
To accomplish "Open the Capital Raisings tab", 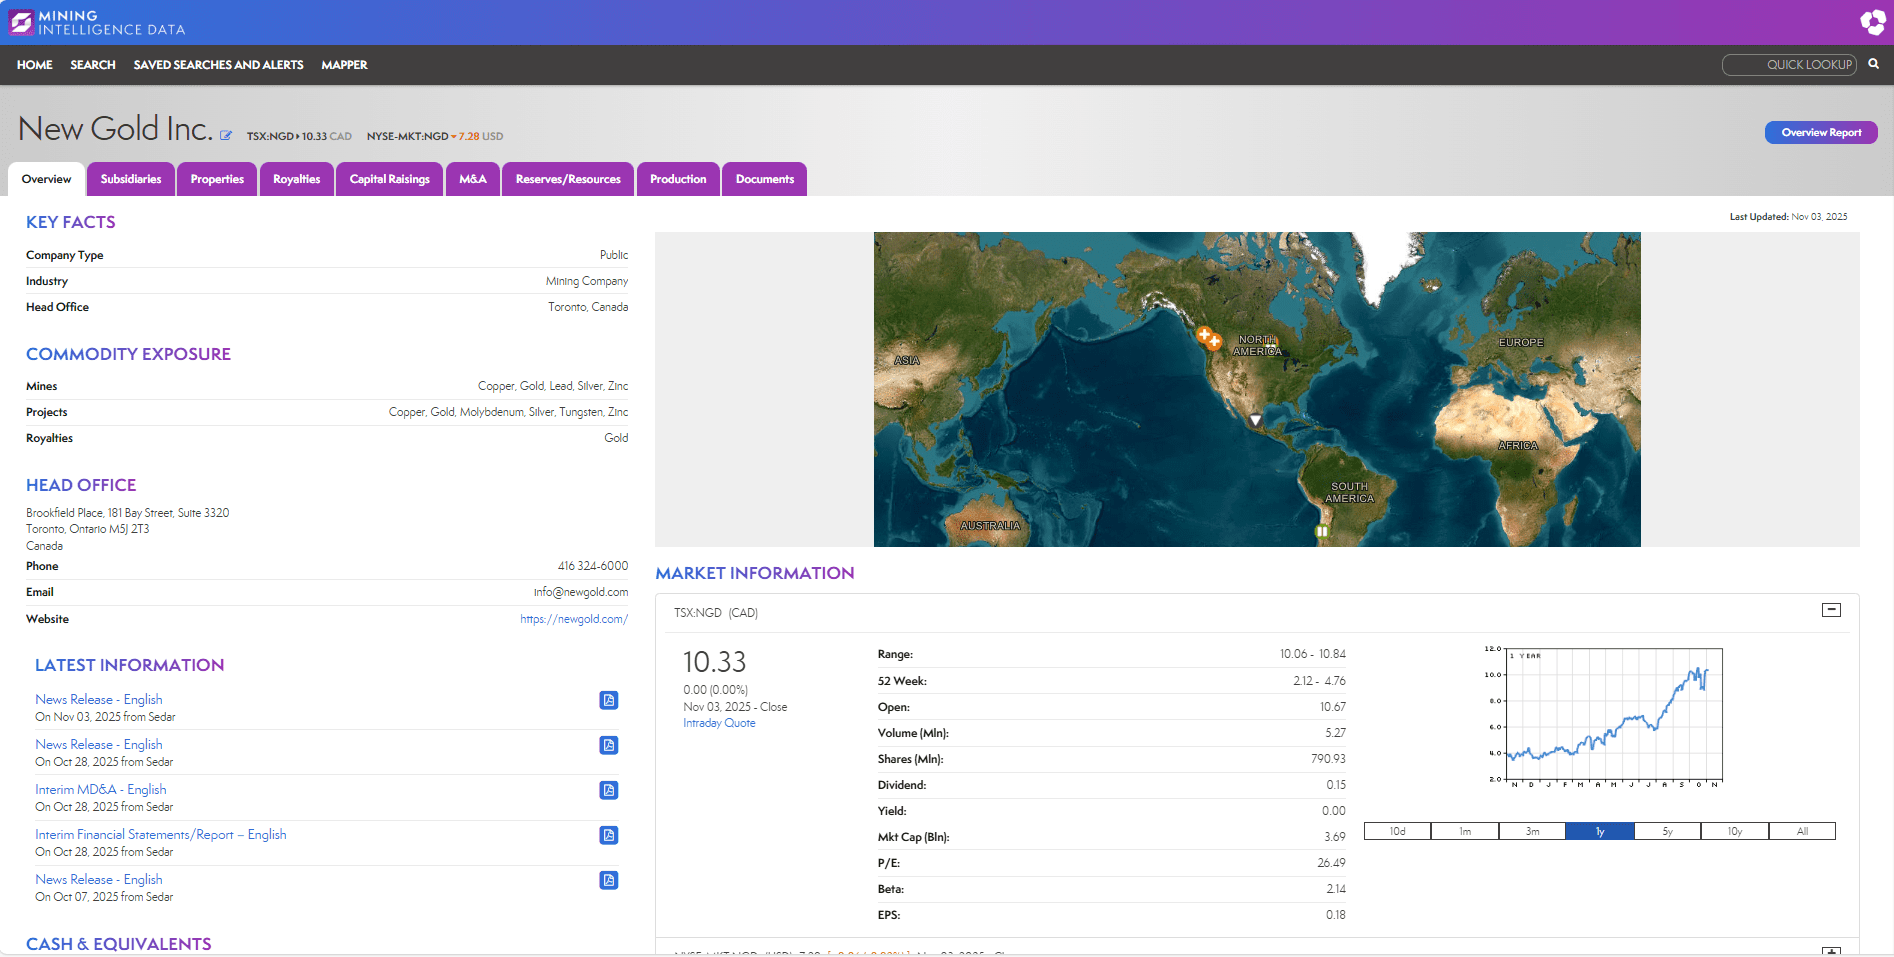I will (389, 179).
